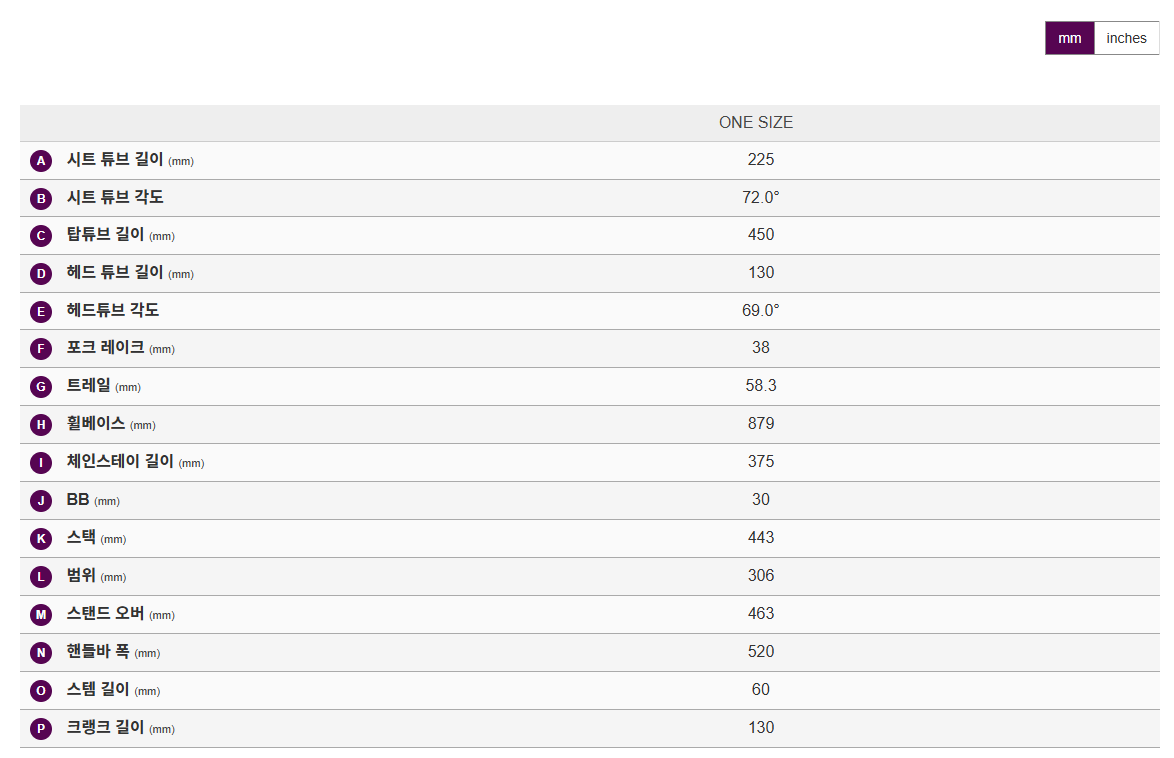Click the G marker for trail
The width and height of the screenshot is (1174, 758).
41,387
